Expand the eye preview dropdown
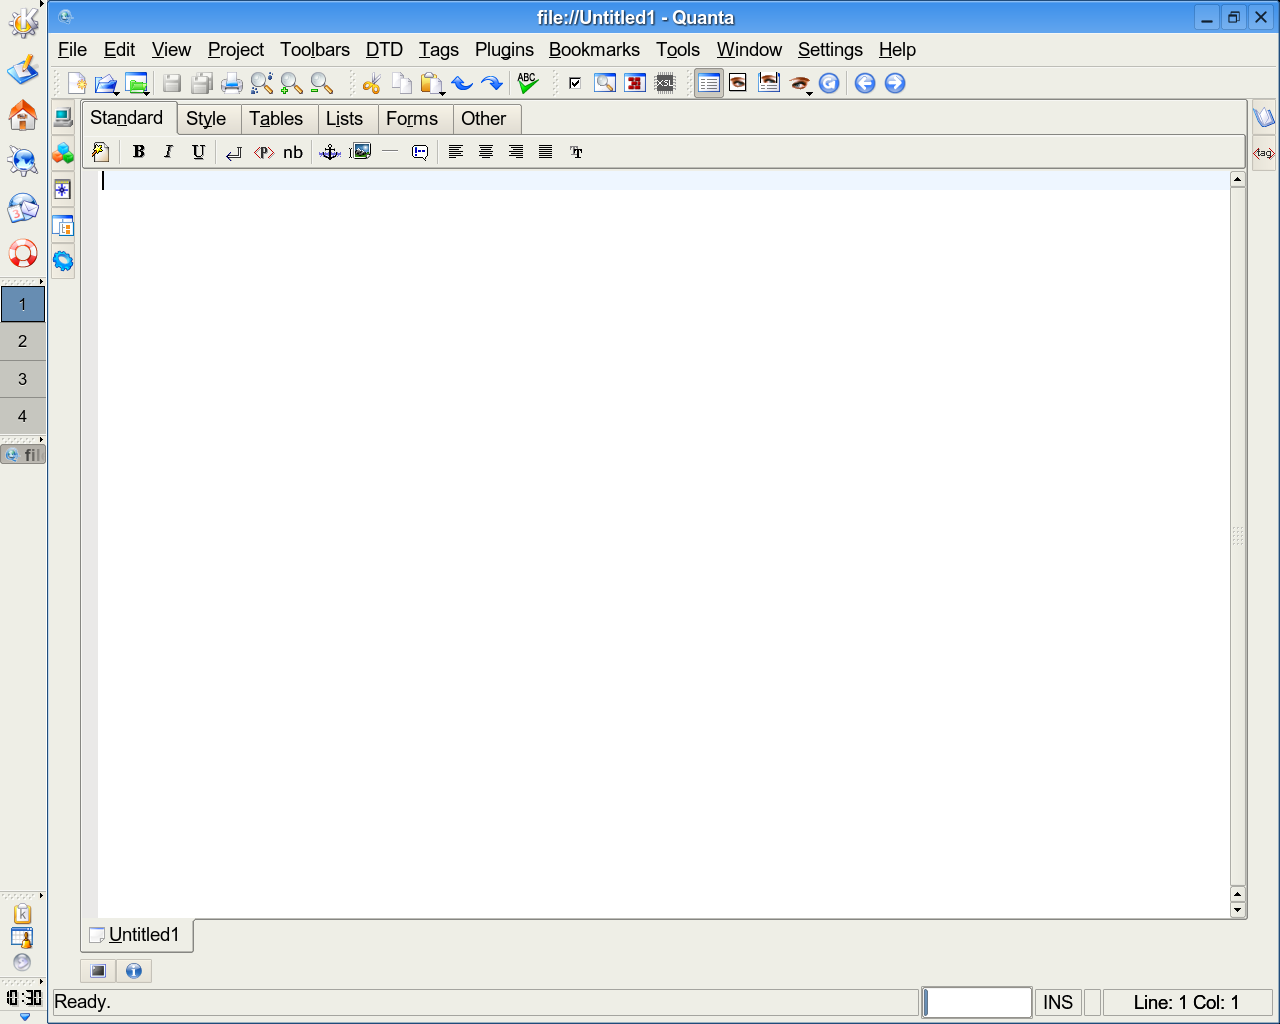 (800, 84)
